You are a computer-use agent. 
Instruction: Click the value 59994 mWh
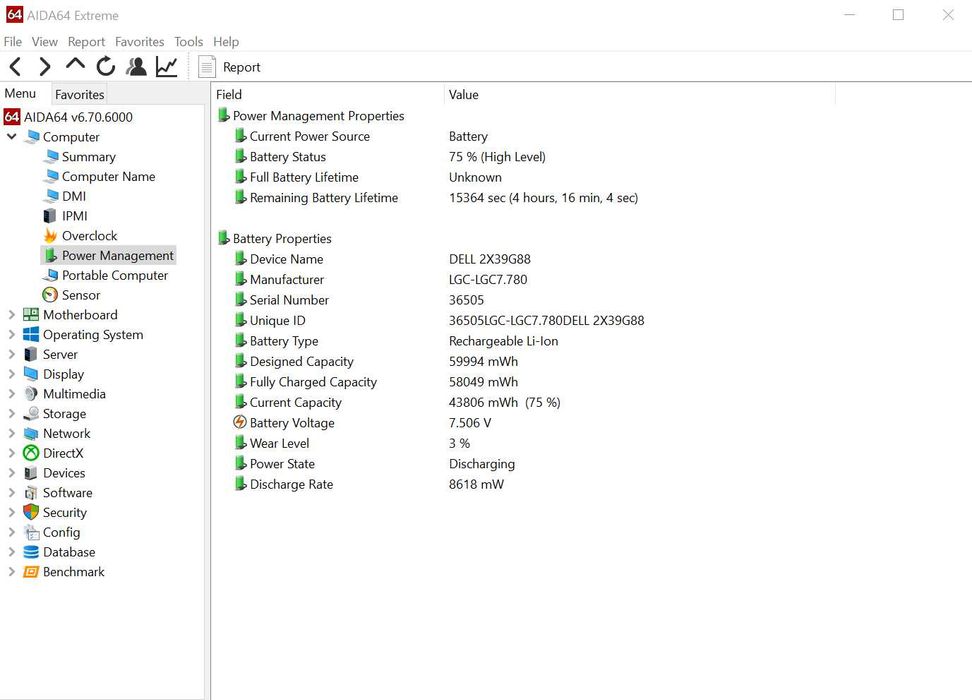coord(483,361)
